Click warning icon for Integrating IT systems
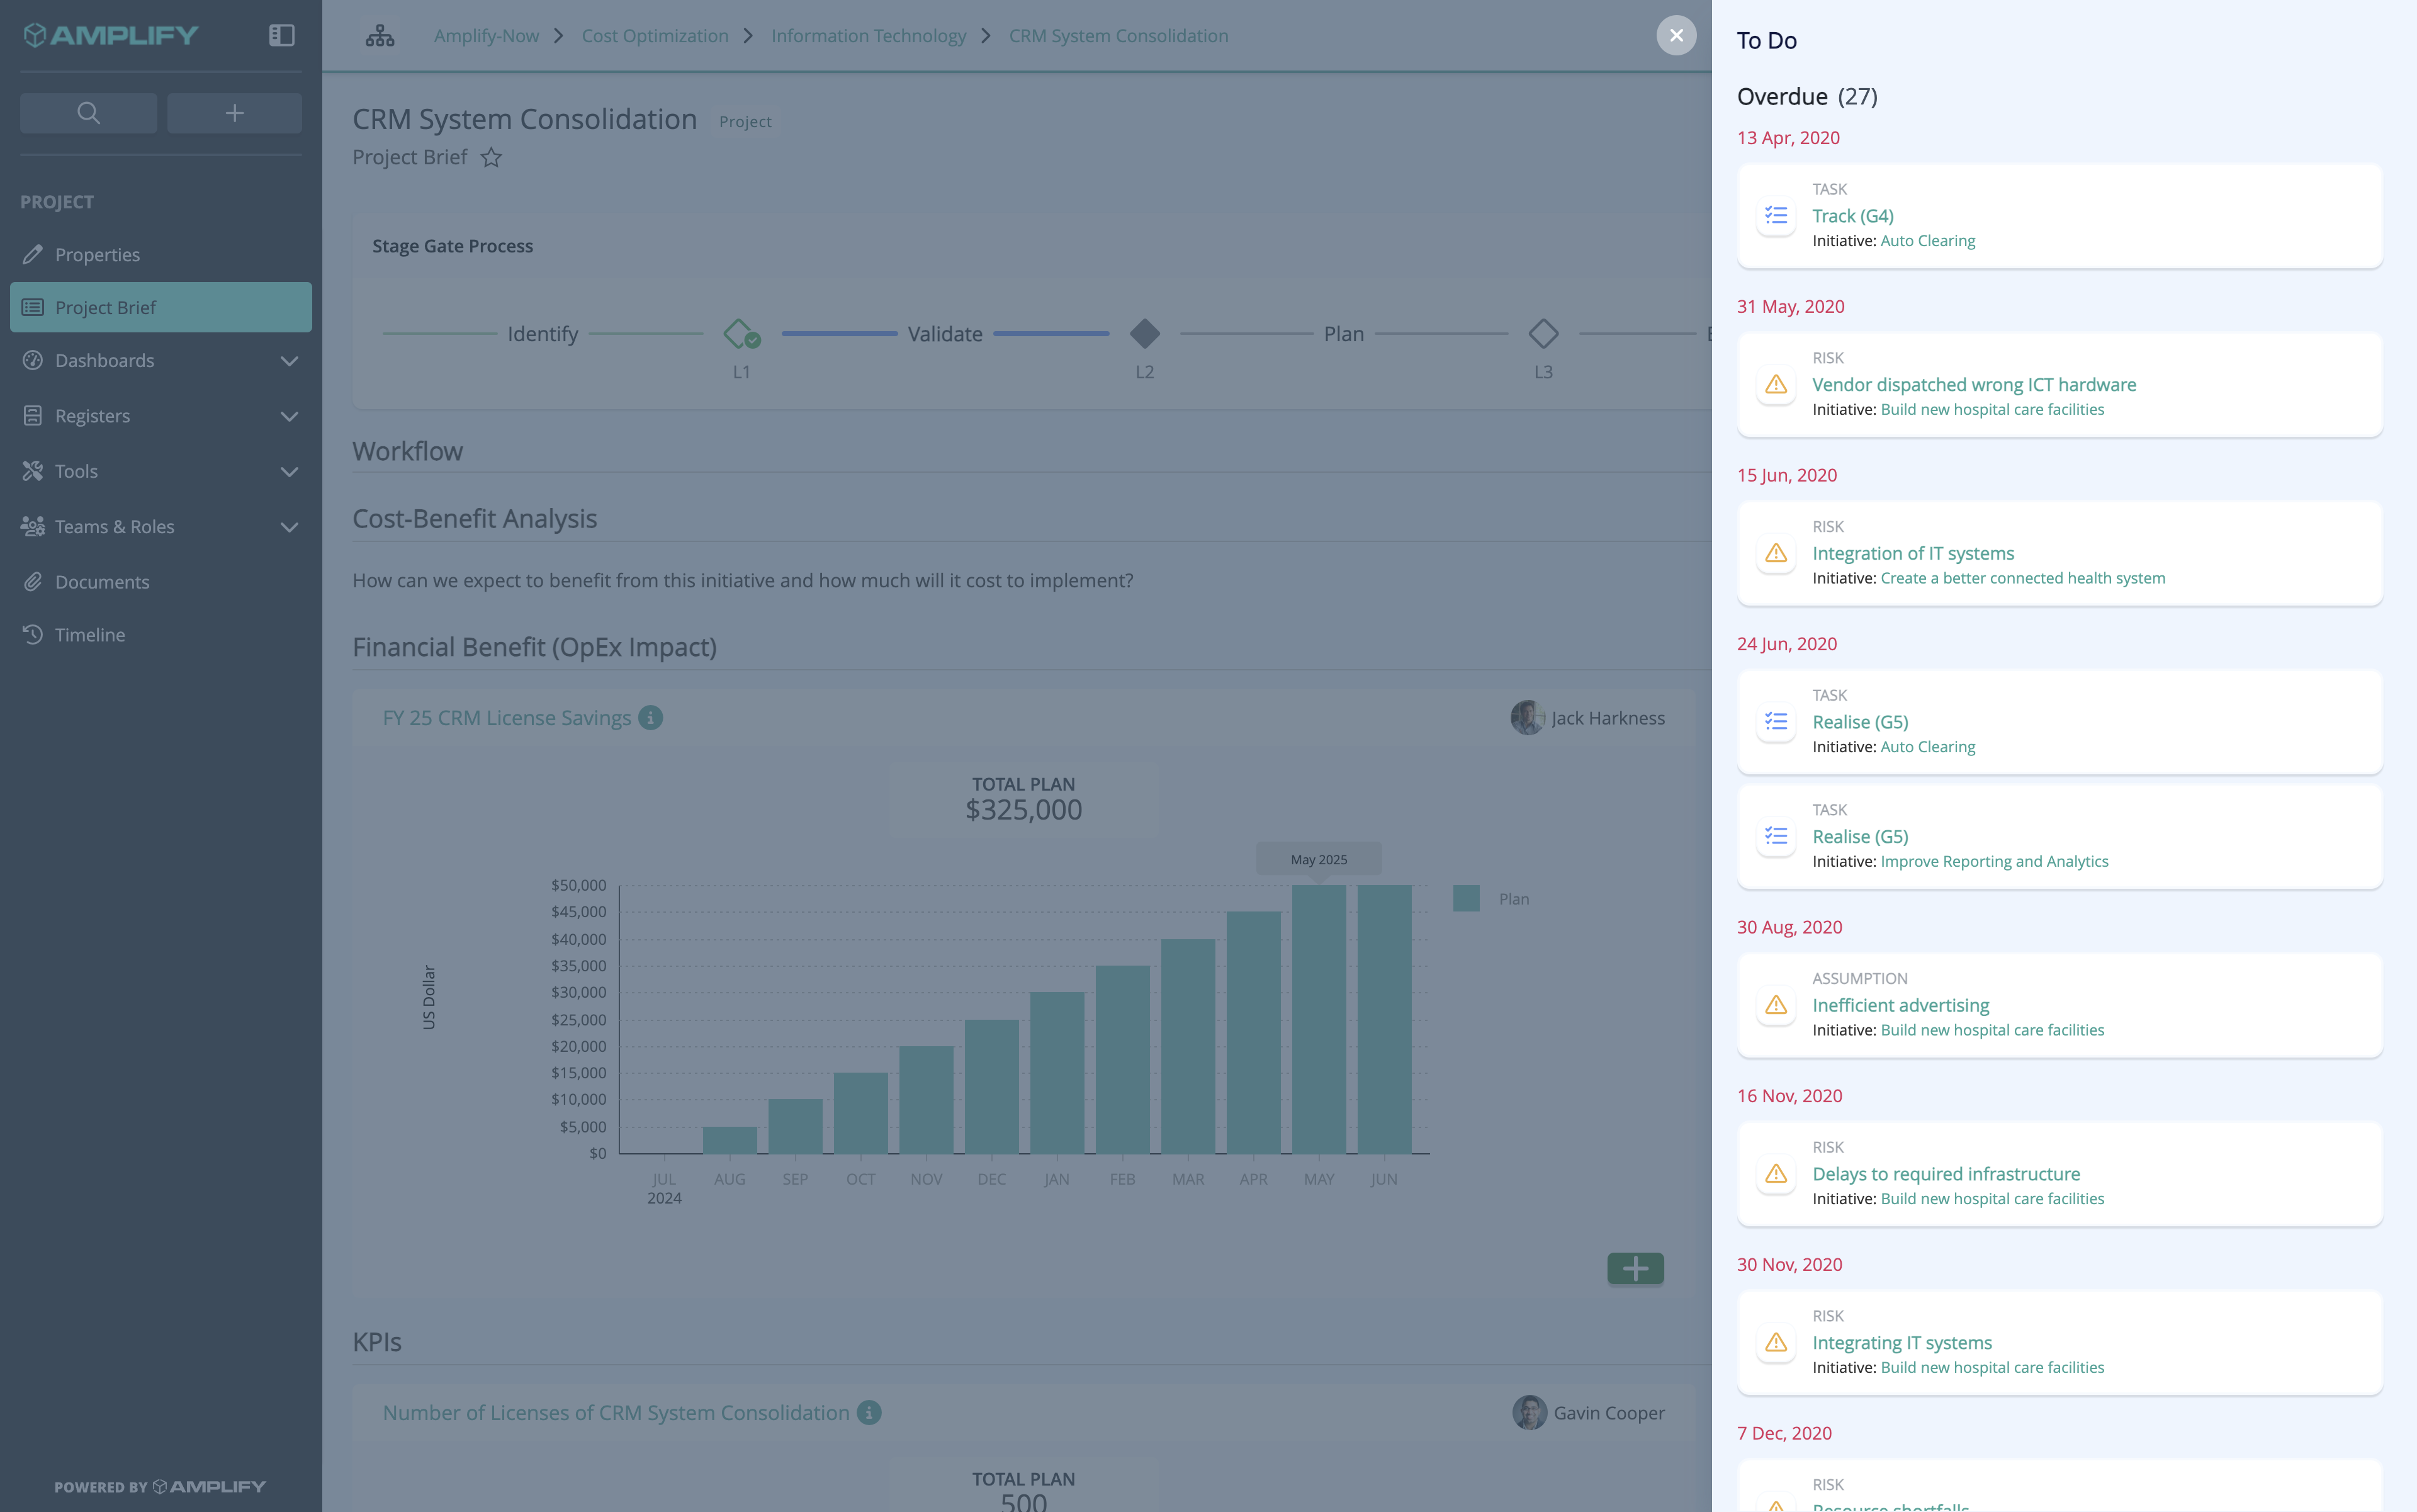The height and width of the screenshot is (1512, 2417). (x=1776, y=1343)
